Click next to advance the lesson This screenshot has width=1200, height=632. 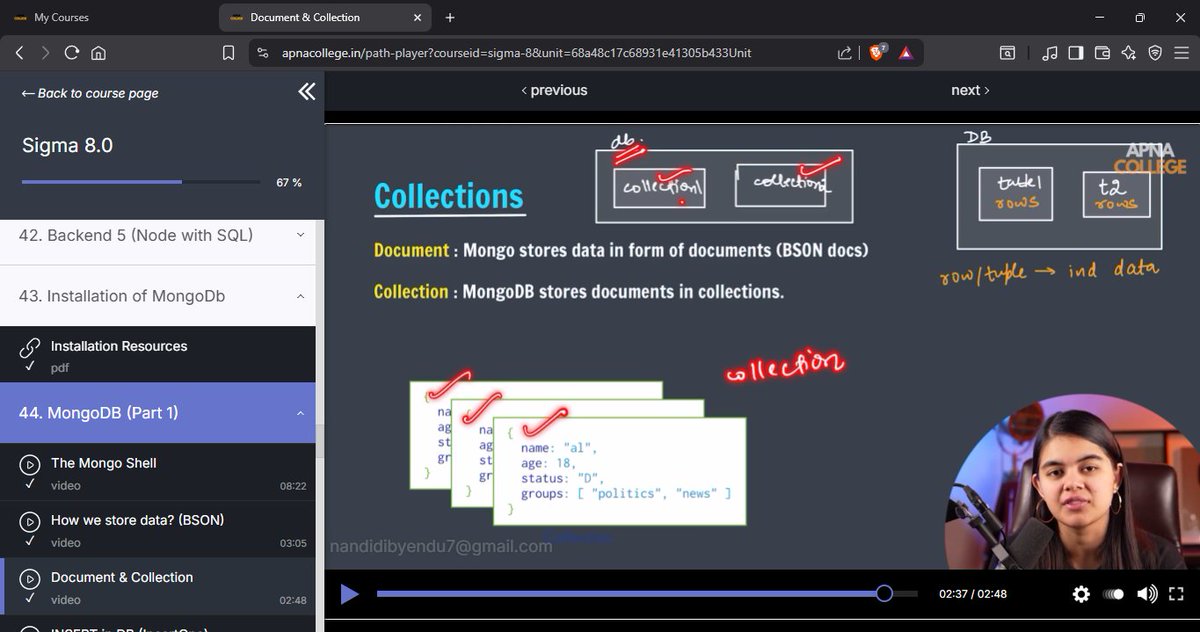pyautogui.click(x=968, y=90)
